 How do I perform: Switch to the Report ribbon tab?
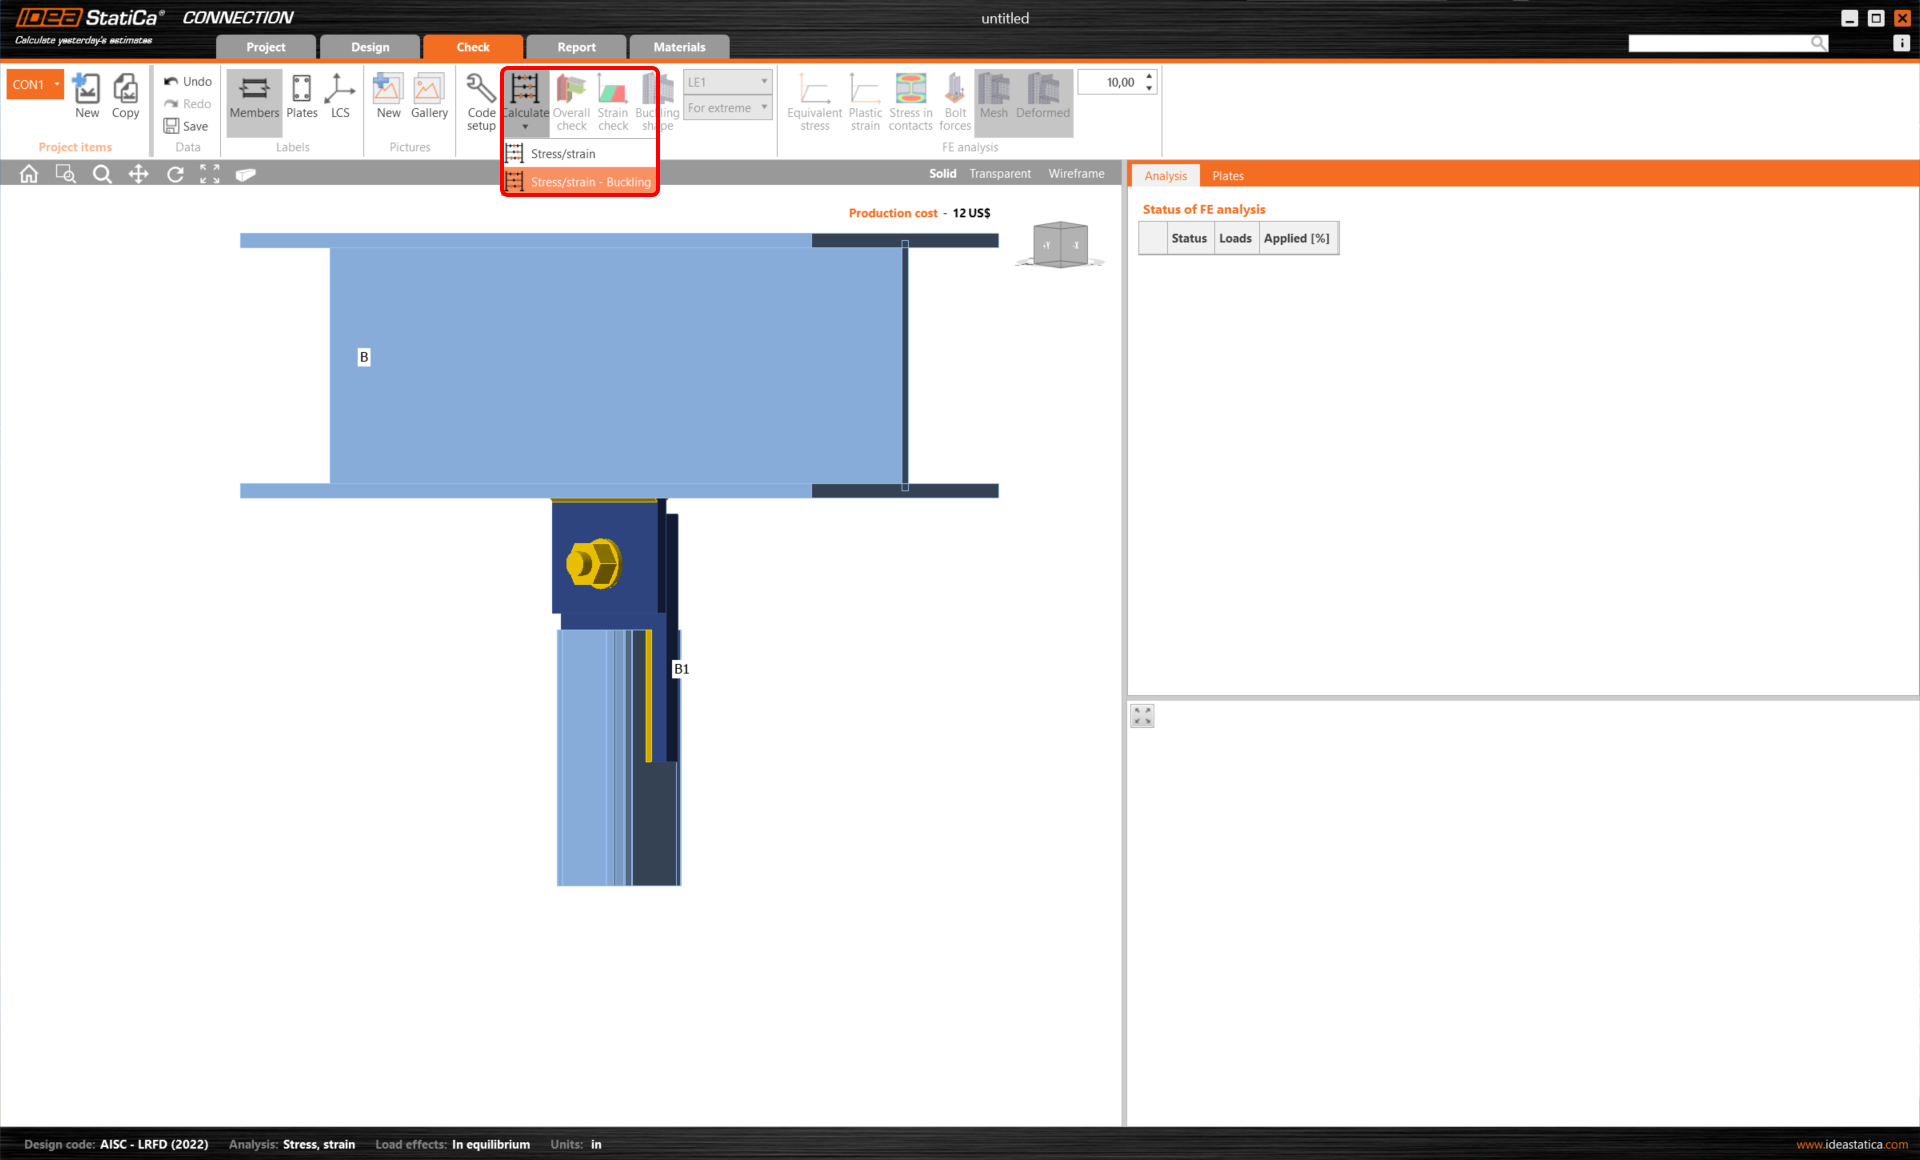coord(575,46)
